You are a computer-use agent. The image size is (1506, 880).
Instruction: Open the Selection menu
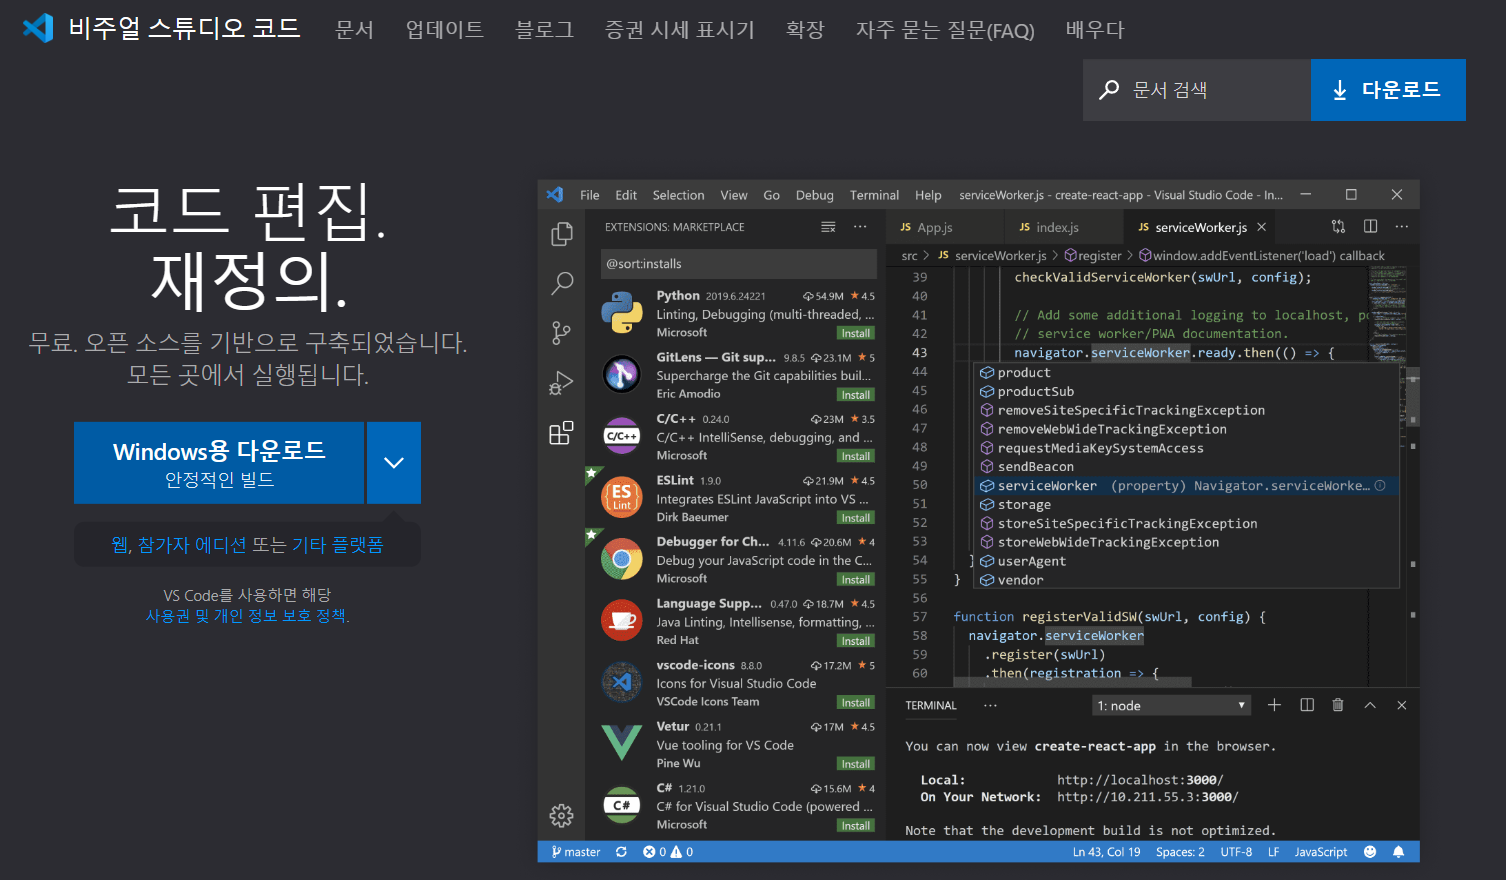pyautogui.click(x=679, y=195)
